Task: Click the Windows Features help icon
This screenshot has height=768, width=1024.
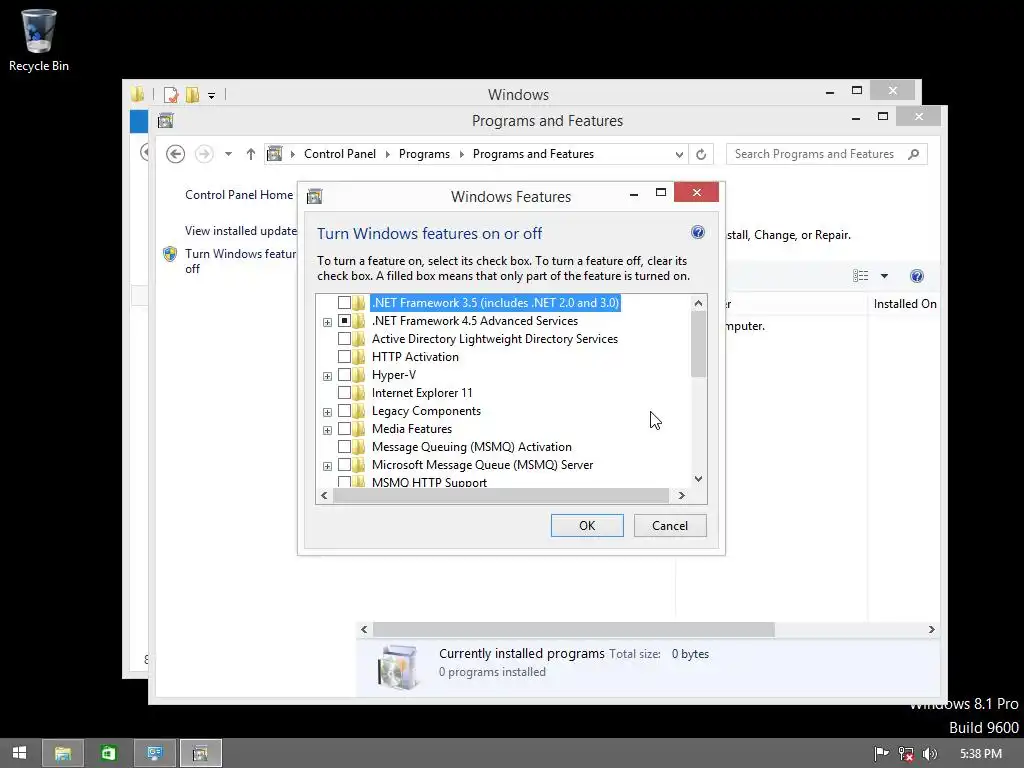Action: coord(697,232)
